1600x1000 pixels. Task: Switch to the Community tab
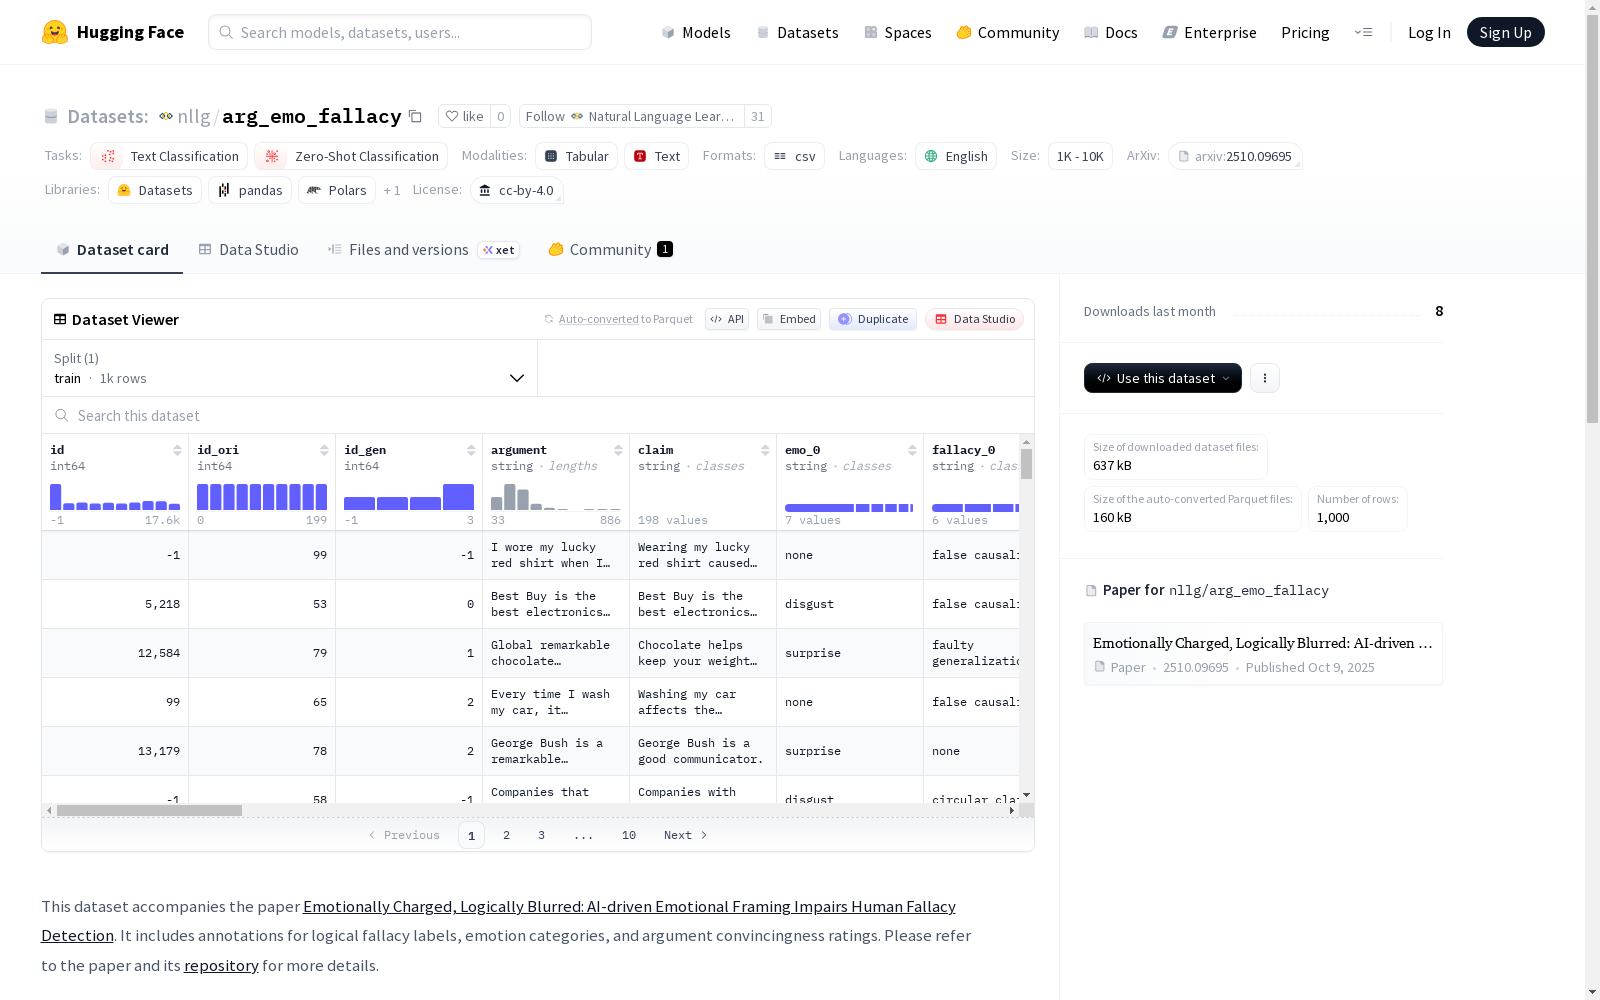coord(610,250)
